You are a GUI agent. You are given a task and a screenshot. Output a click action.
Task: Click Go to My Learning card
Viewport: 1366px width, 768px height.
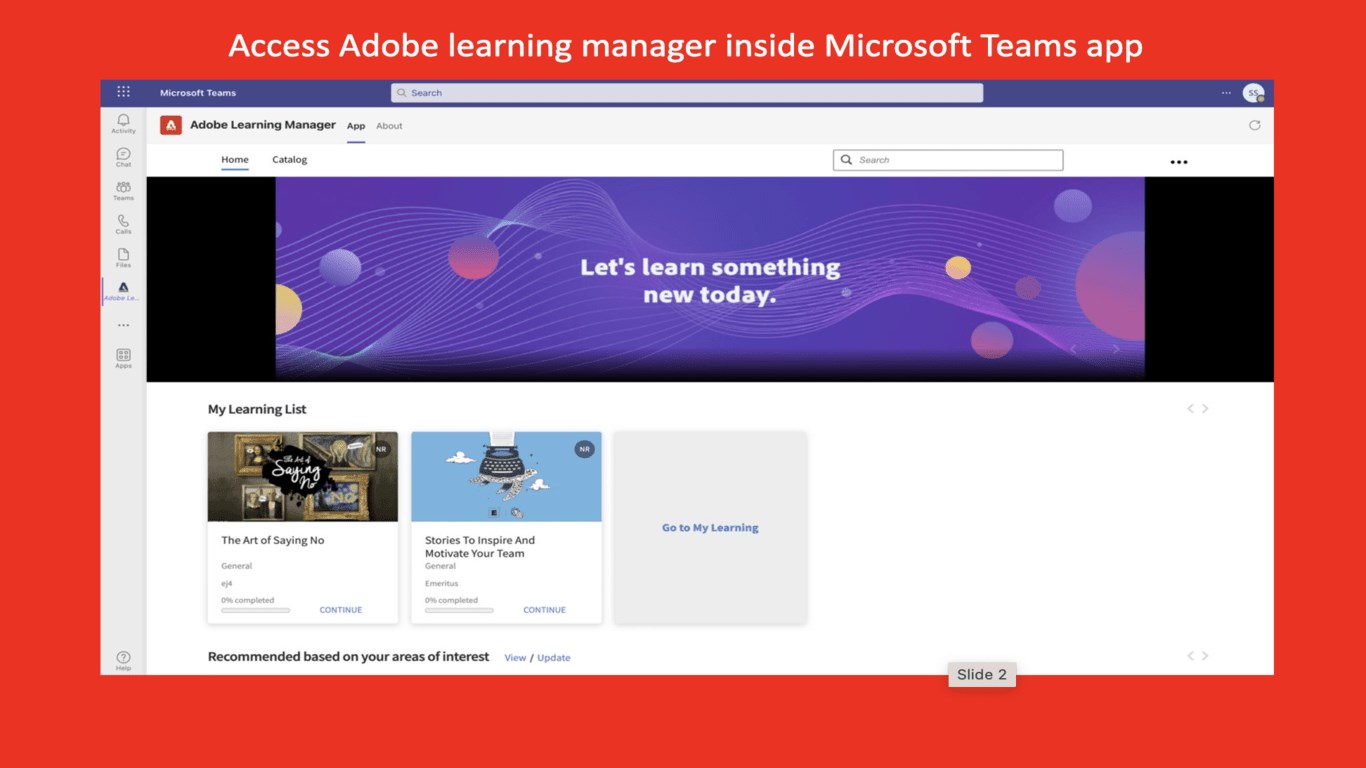(710, 528)
